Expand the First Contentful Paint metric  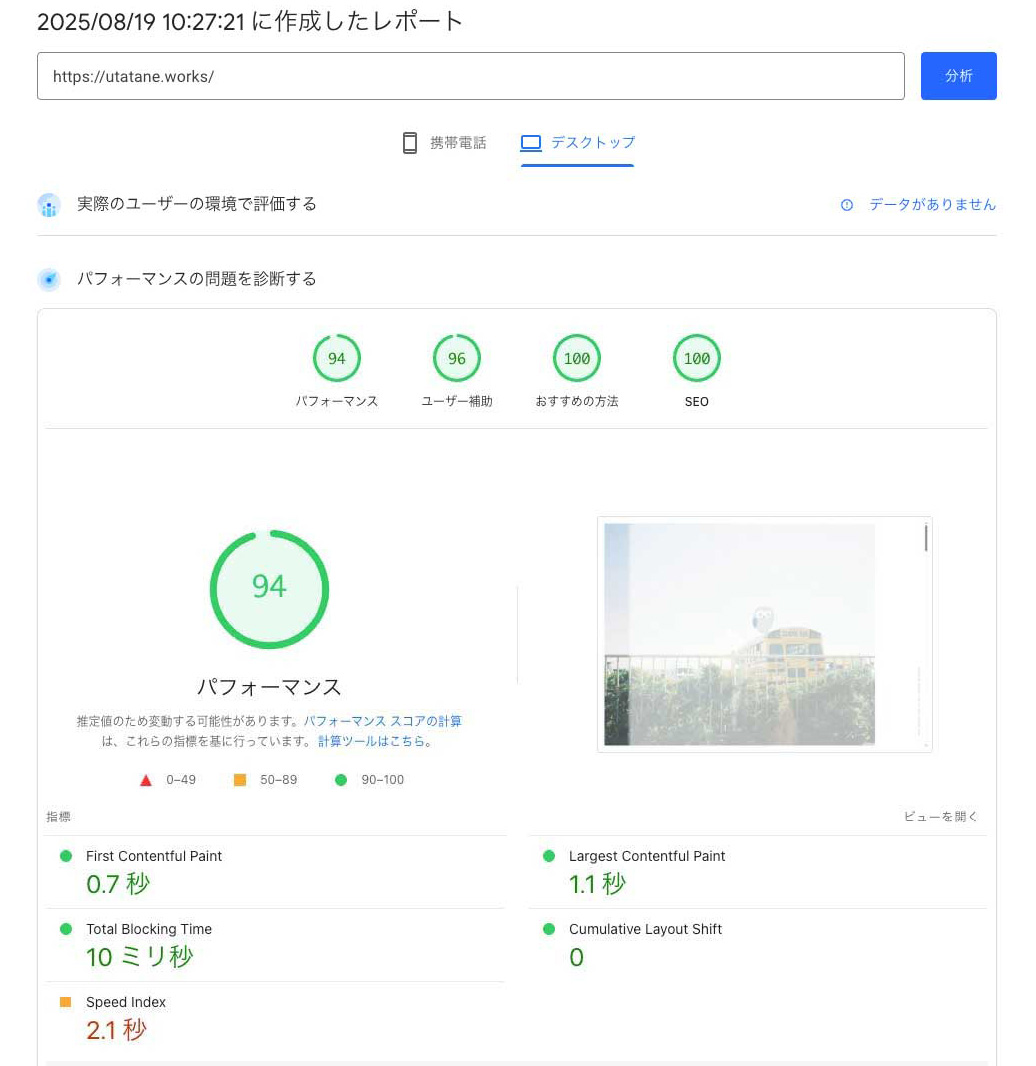pos(154,856)
